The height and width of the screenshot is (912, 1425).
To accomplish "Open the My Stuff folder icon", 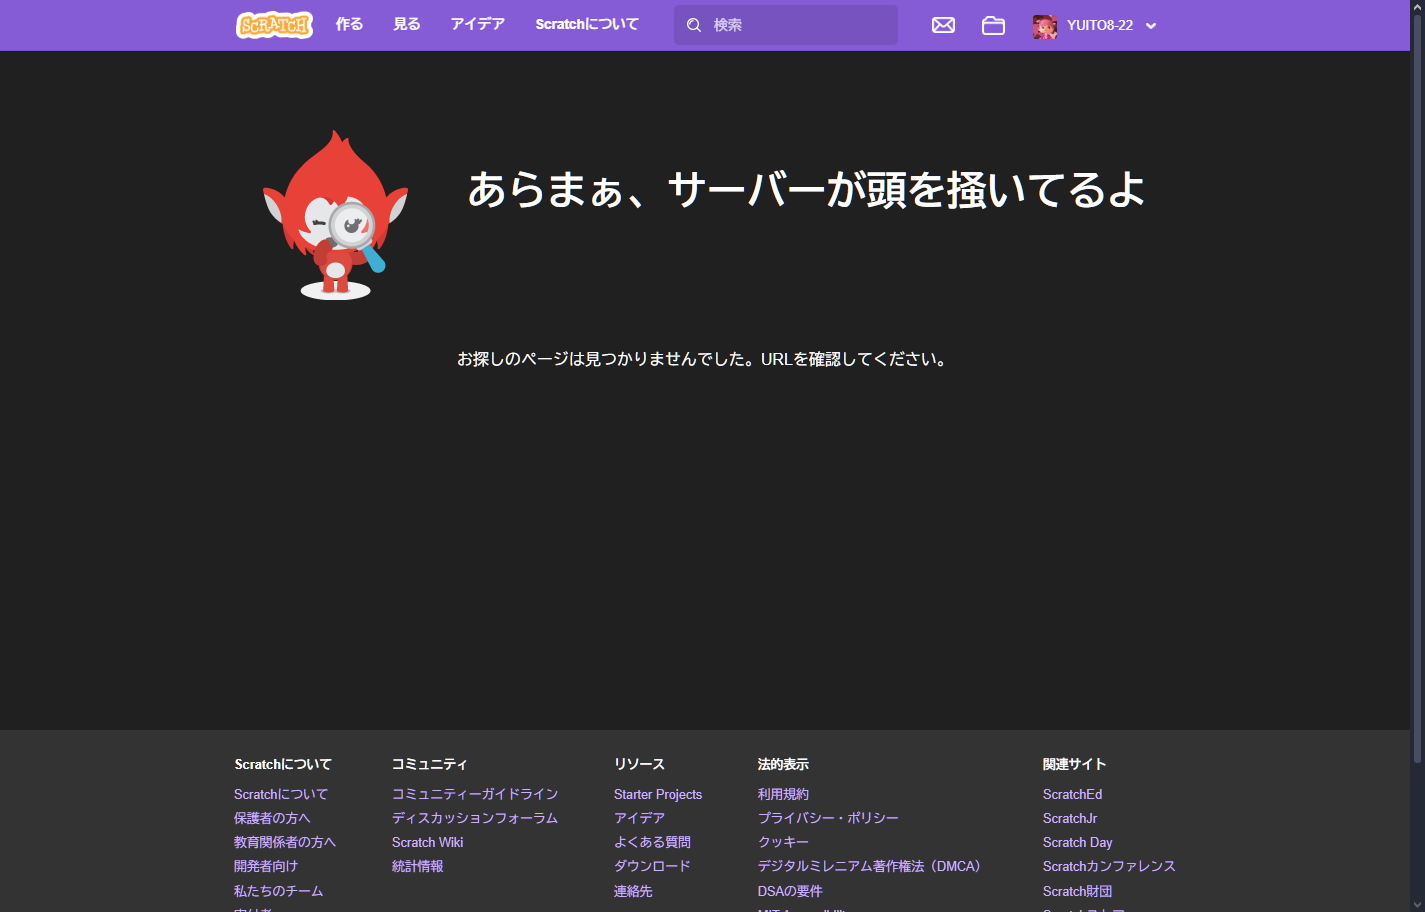I will (993, 25).
